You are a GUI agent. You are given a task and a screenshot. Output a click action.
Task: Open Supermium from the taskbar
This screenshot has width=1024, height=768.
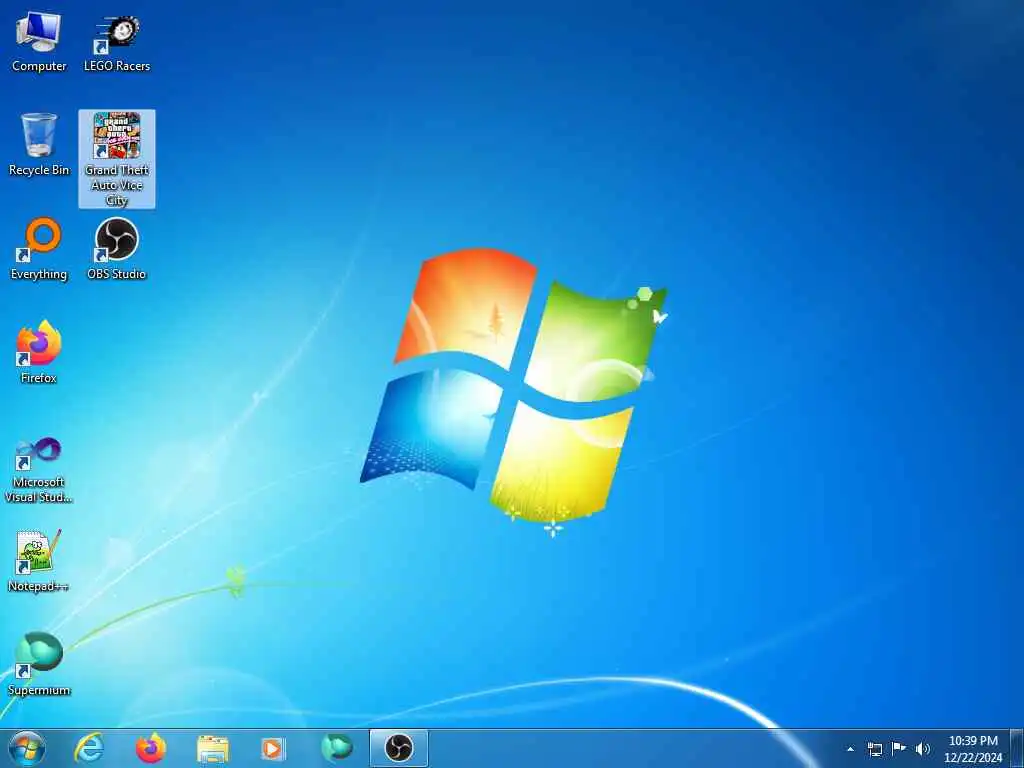click(x=336, y=748)
